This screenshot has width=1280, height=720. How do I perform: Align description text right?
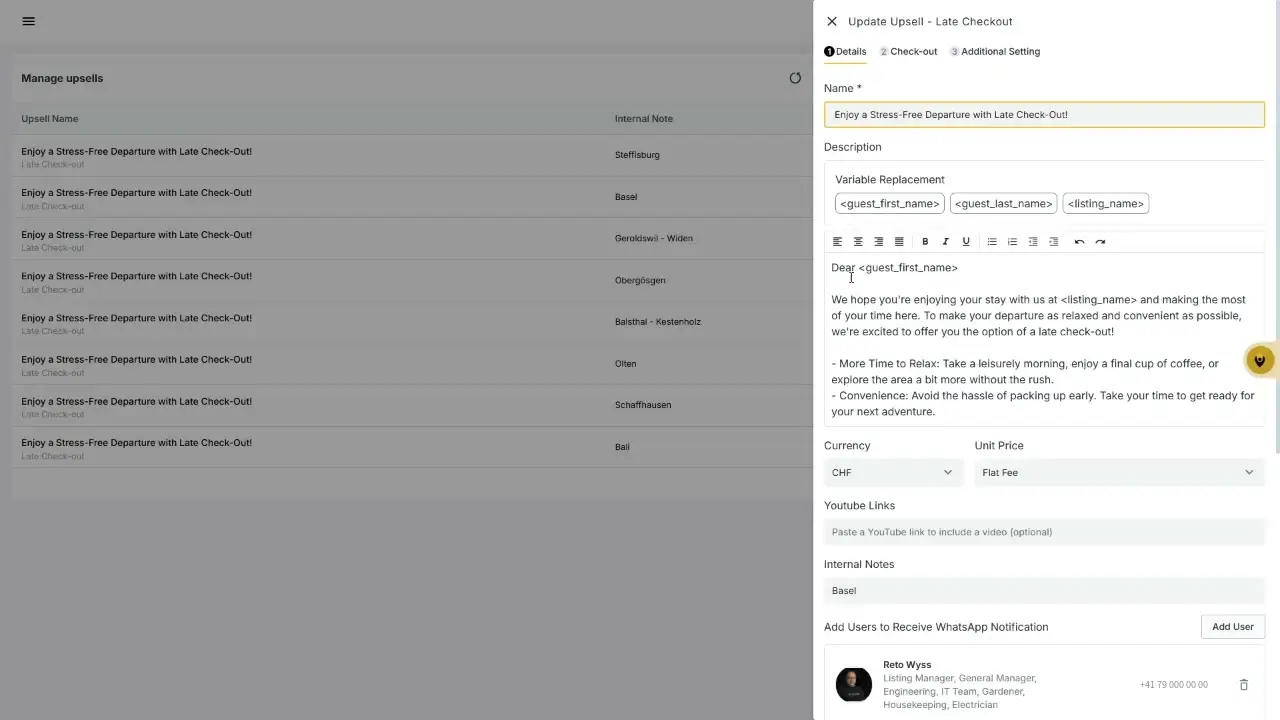(x=879, y=242)
